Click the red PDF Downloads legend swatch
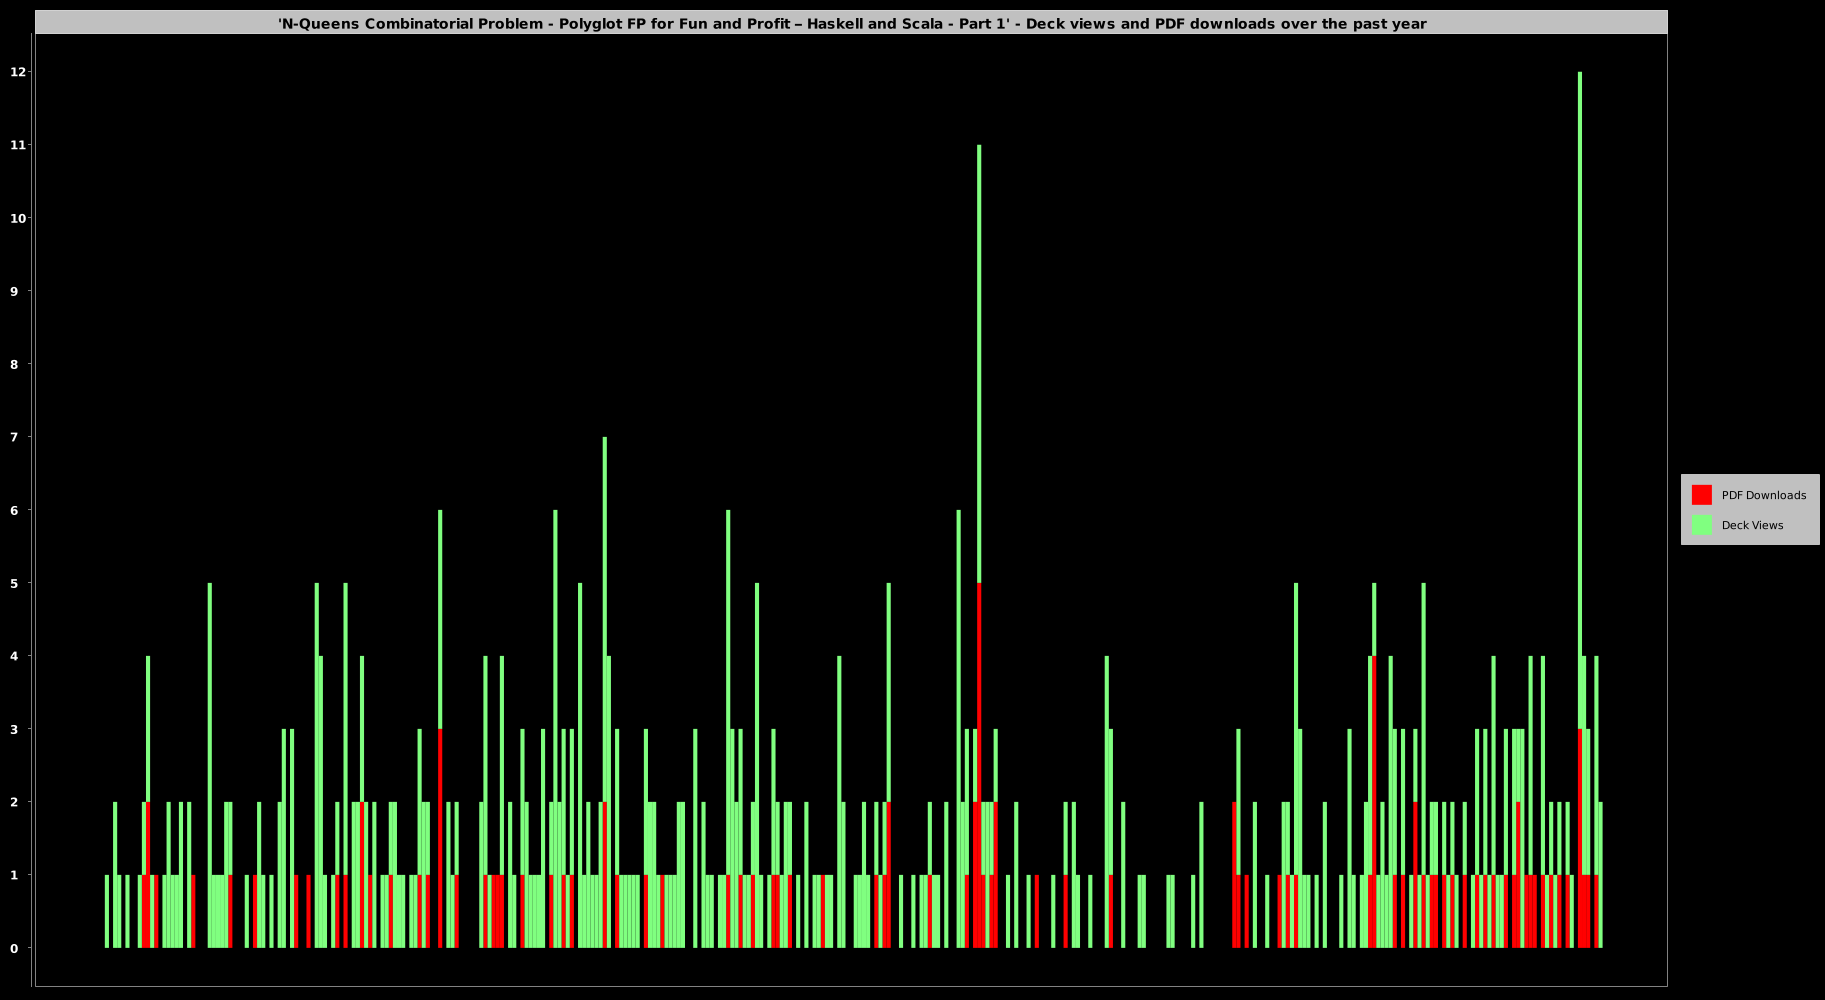The height and width of the screenshot is (1000, 1825). click(x=1701, y=495)
